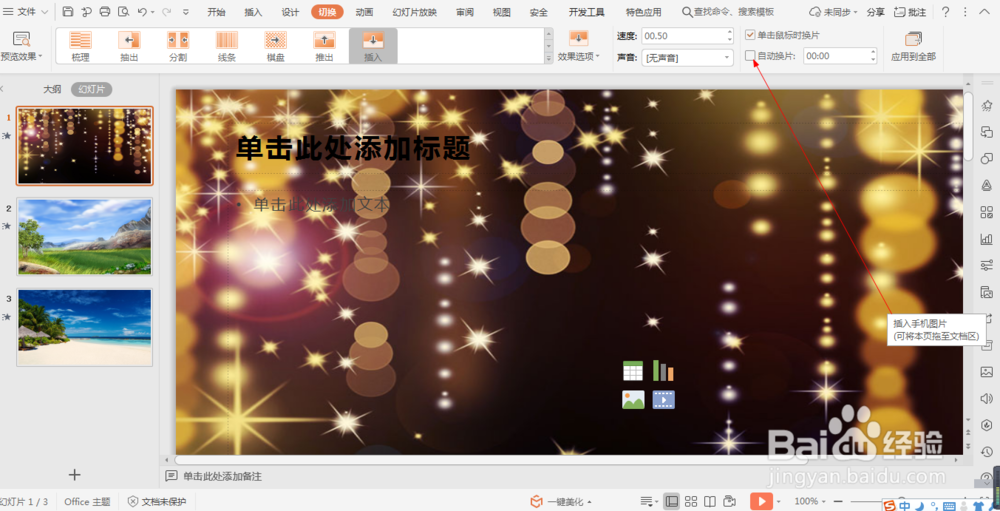Open the 幻灯片放映 ribbon tab
1000x511 pixels.
click(415, 12)
